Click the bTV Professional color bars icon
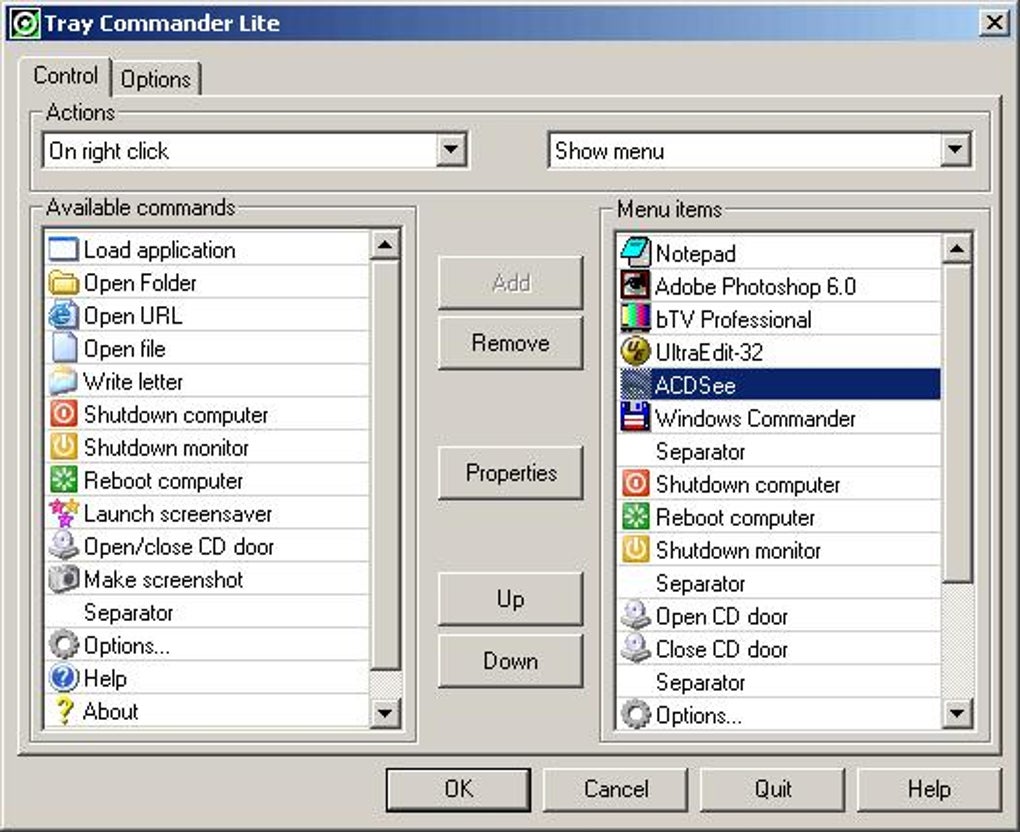The height and width of the screenshot is (832, 1020). pos(635,319)
